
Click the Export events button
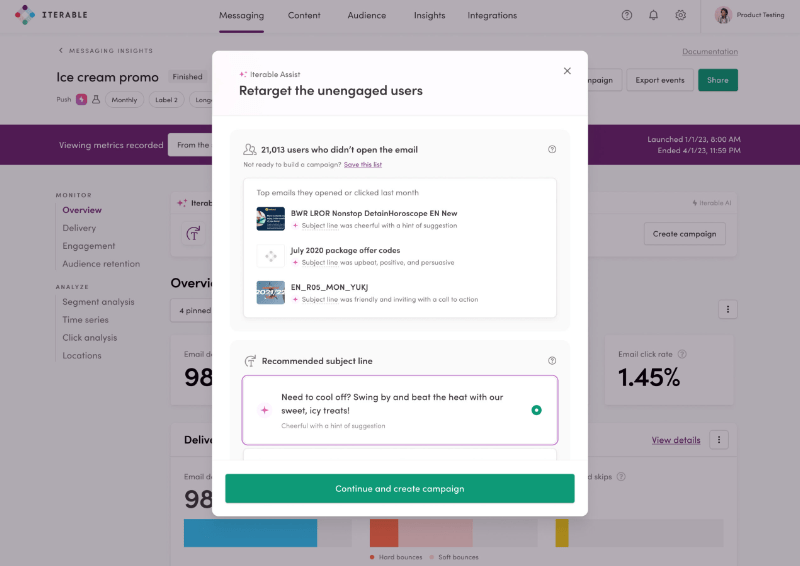click(660, 80)
